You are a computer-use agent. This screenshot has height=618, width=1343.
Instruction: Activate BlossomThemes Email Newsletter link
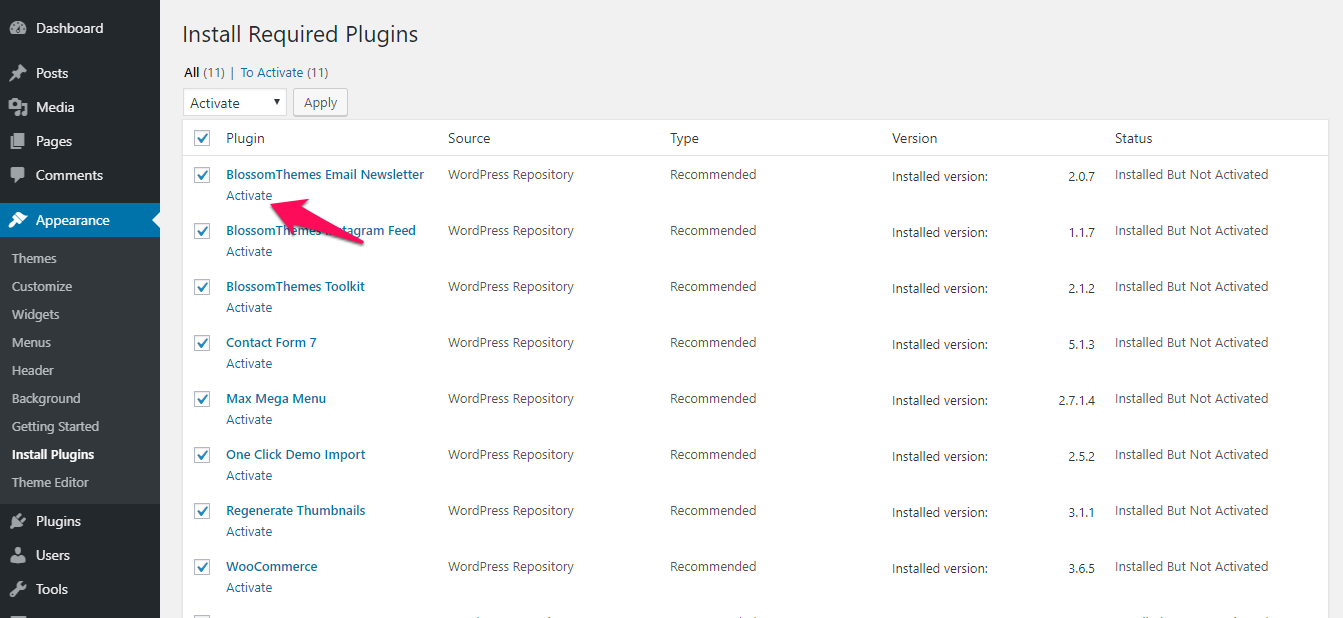click(x=249, y=195)
